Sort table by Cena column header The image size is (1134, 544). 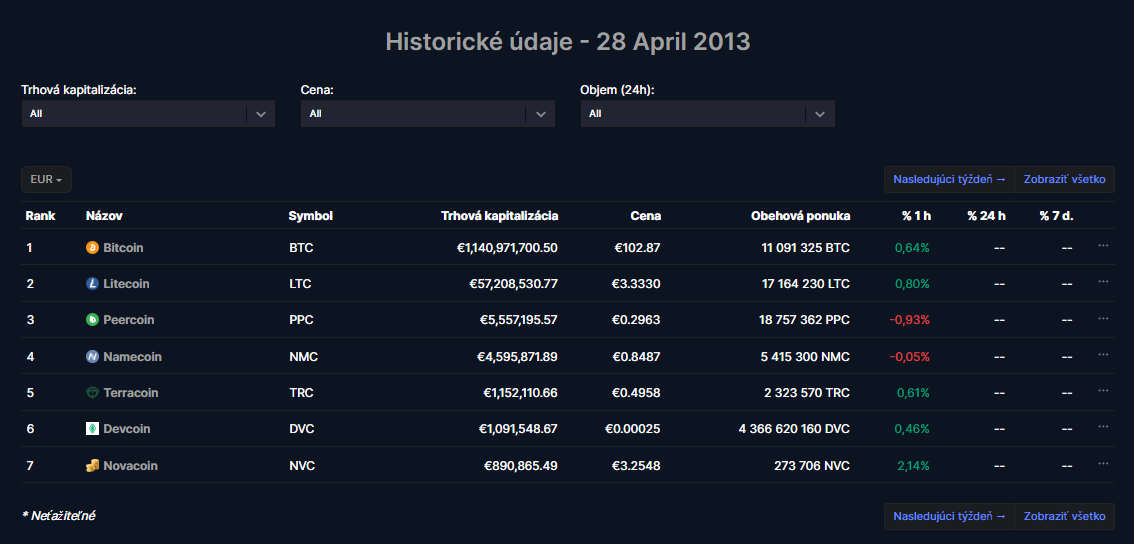click(x=645, y=216)
